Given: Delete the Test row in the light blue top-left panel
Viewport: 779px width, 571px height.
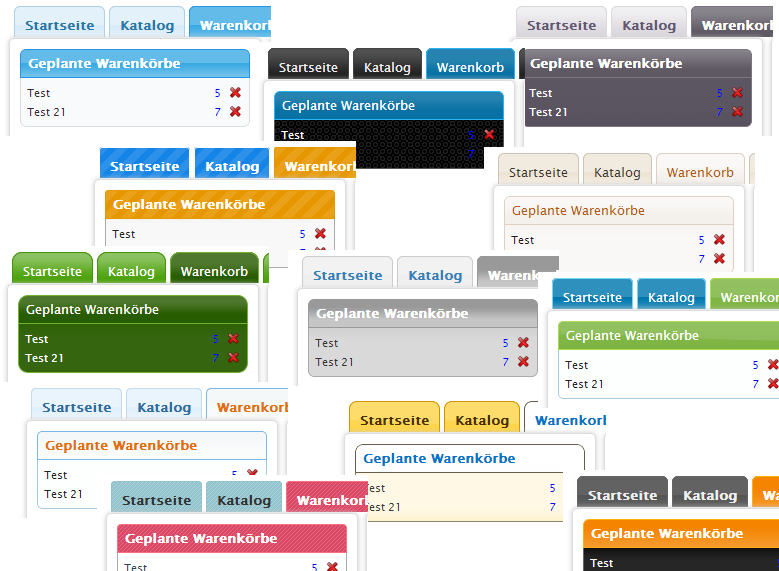Looking at the screenshot, I should [x=235, y=93].
